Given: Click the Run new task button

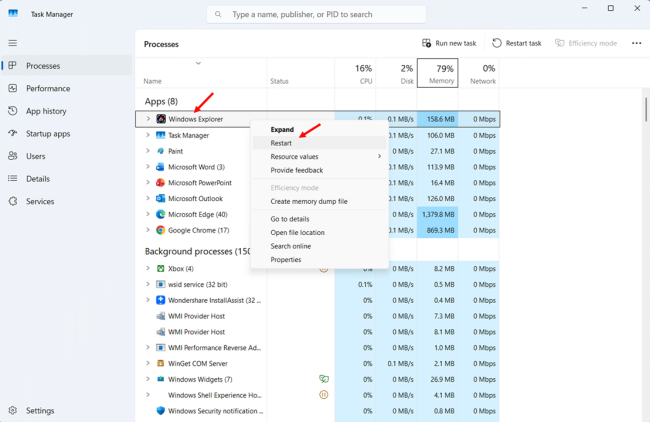Looking at the screenshot, I should (449, 43).
